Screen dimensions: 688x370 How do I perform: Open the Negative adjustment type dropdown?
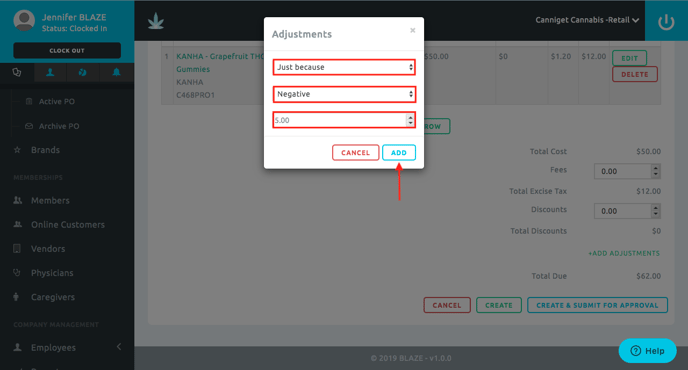click(x=344, y=94)
